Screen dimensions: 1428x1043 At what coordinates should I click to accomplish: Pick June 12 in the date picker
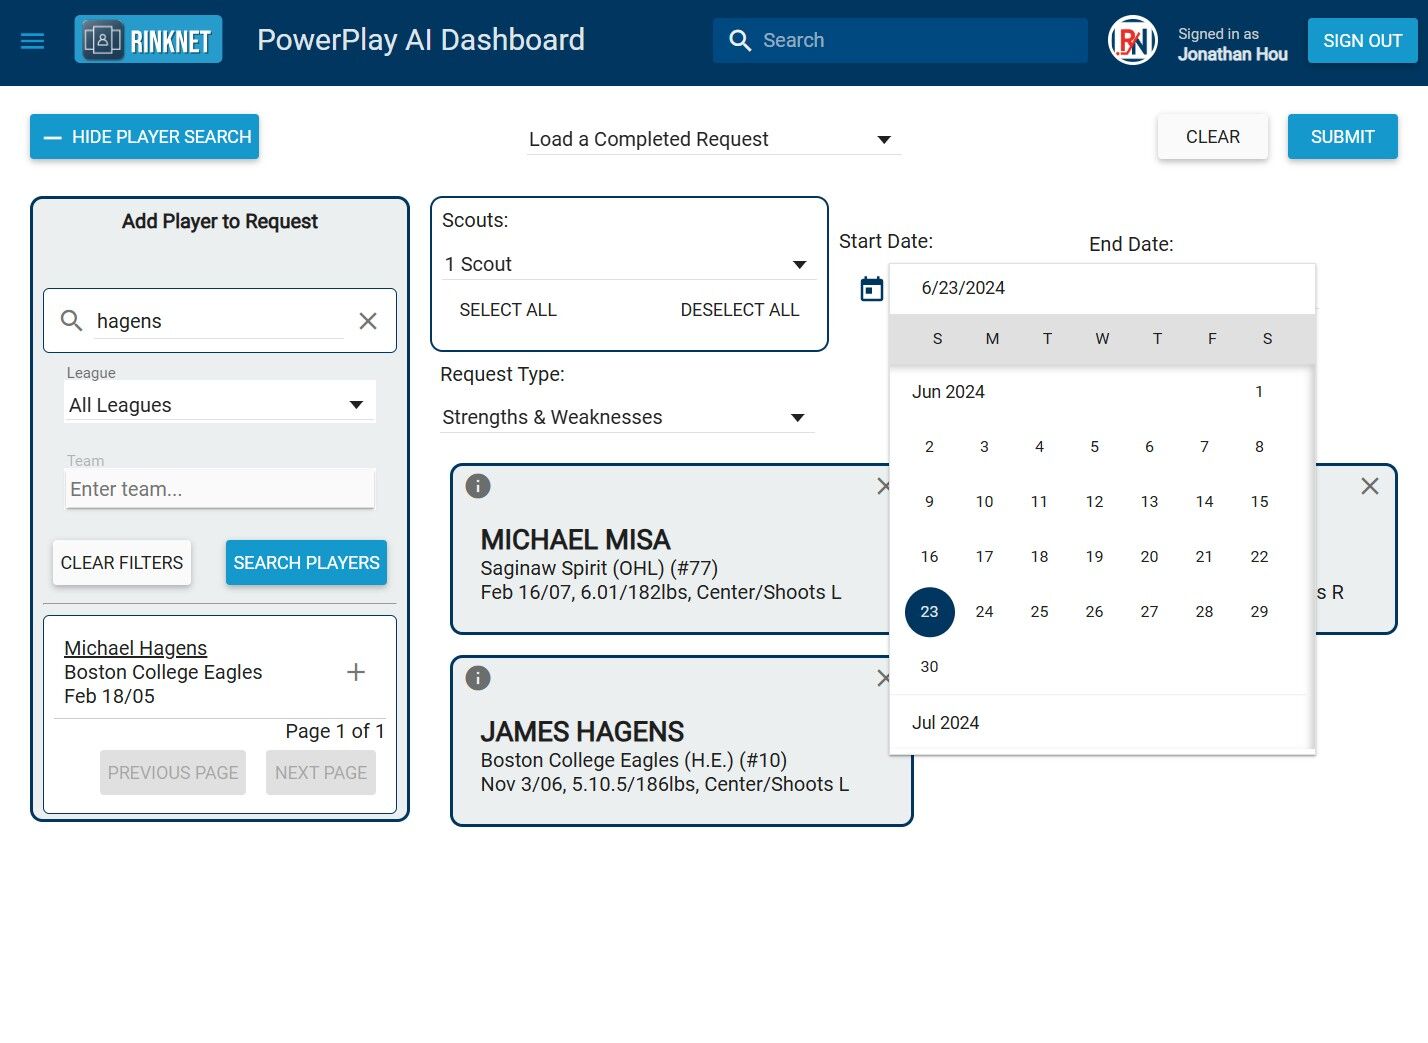(1094, 502)
